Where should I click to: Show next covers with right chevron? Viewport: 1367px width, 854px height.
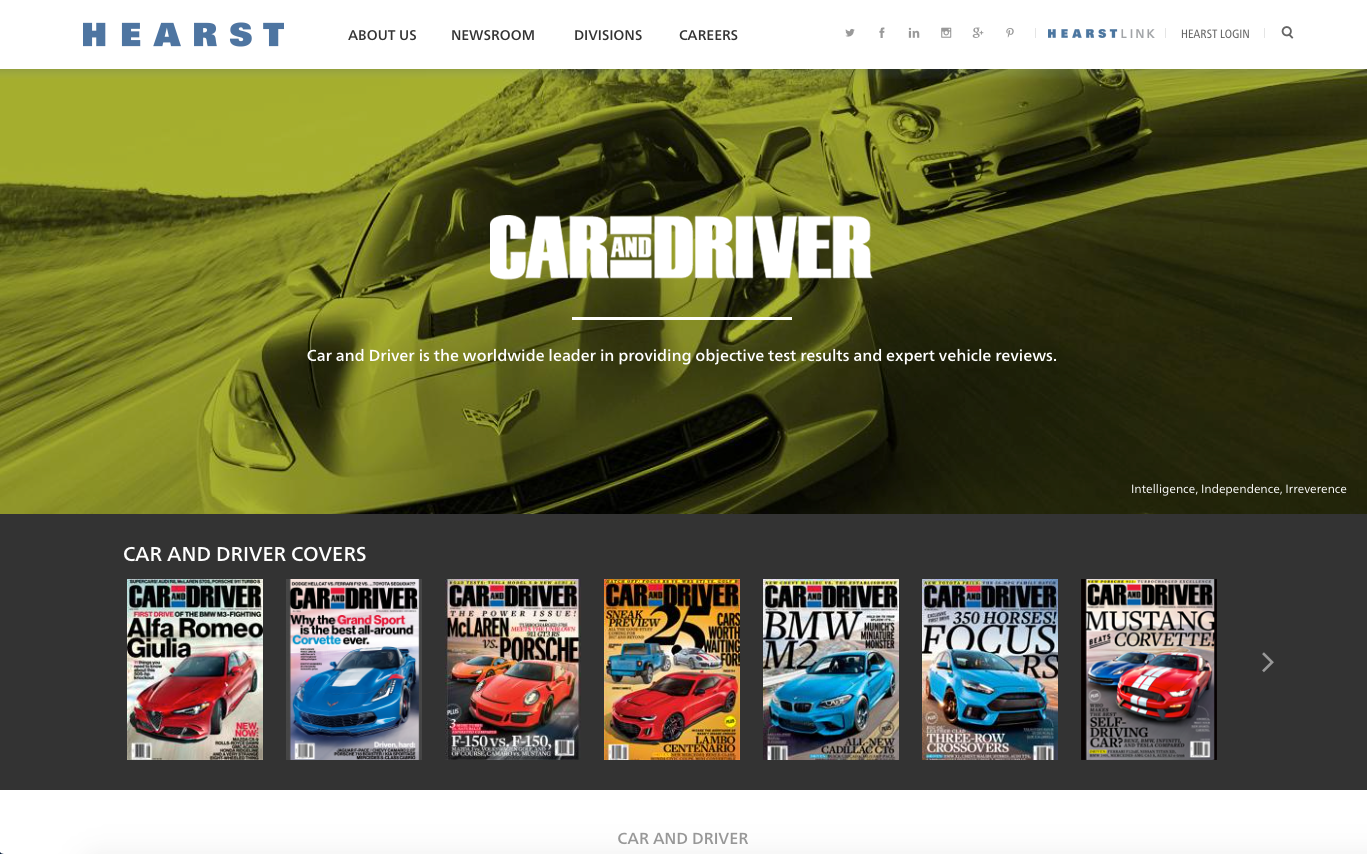tap(1267, 662)
